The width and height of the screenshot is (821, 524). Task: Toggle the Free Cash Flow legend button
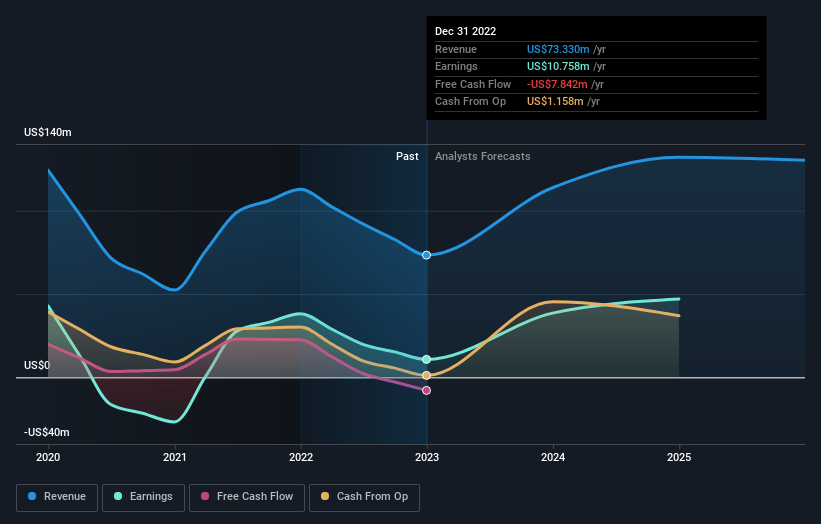click(247, 497)
